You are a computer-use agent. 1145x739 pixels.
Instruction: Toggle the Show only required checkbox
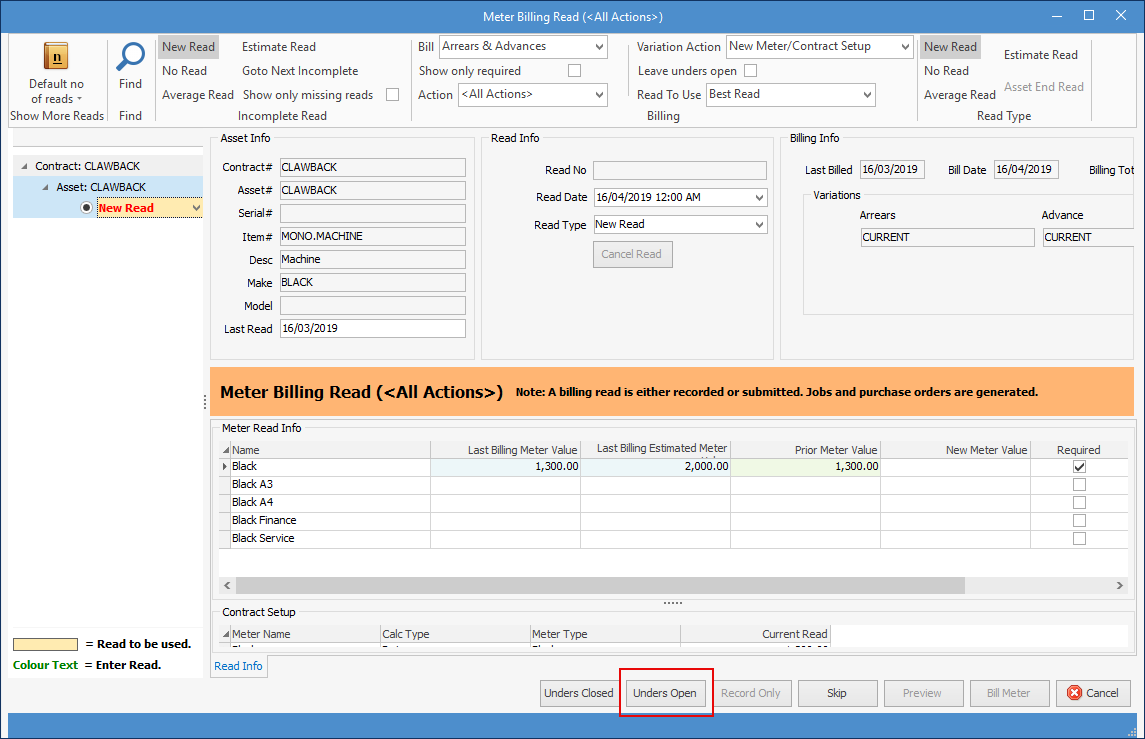(x=575, y=71)
